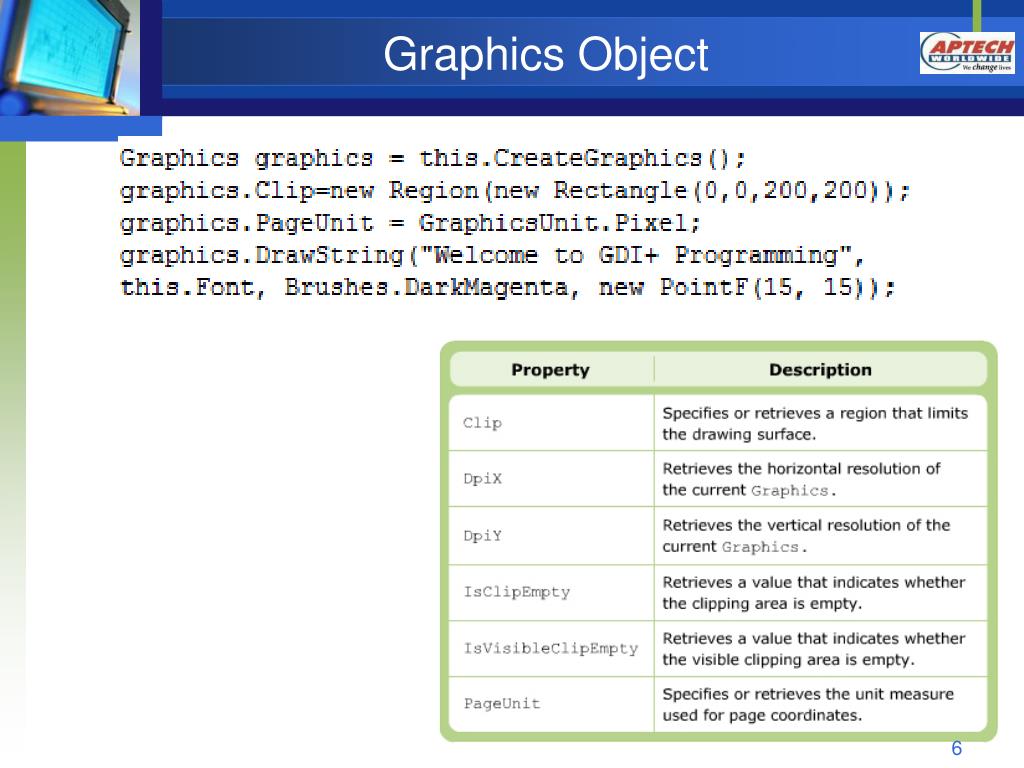Click the description "Specifies or retrieves the unit measure"
The height and width of the screenshot is (768, 1024).
(808, 694)
